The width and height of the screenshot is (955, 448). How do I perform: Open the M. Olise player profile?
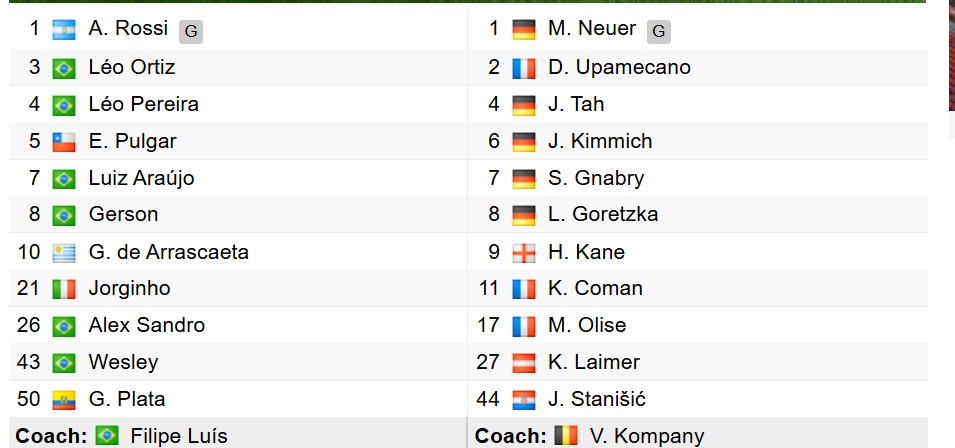click(587, 325)
